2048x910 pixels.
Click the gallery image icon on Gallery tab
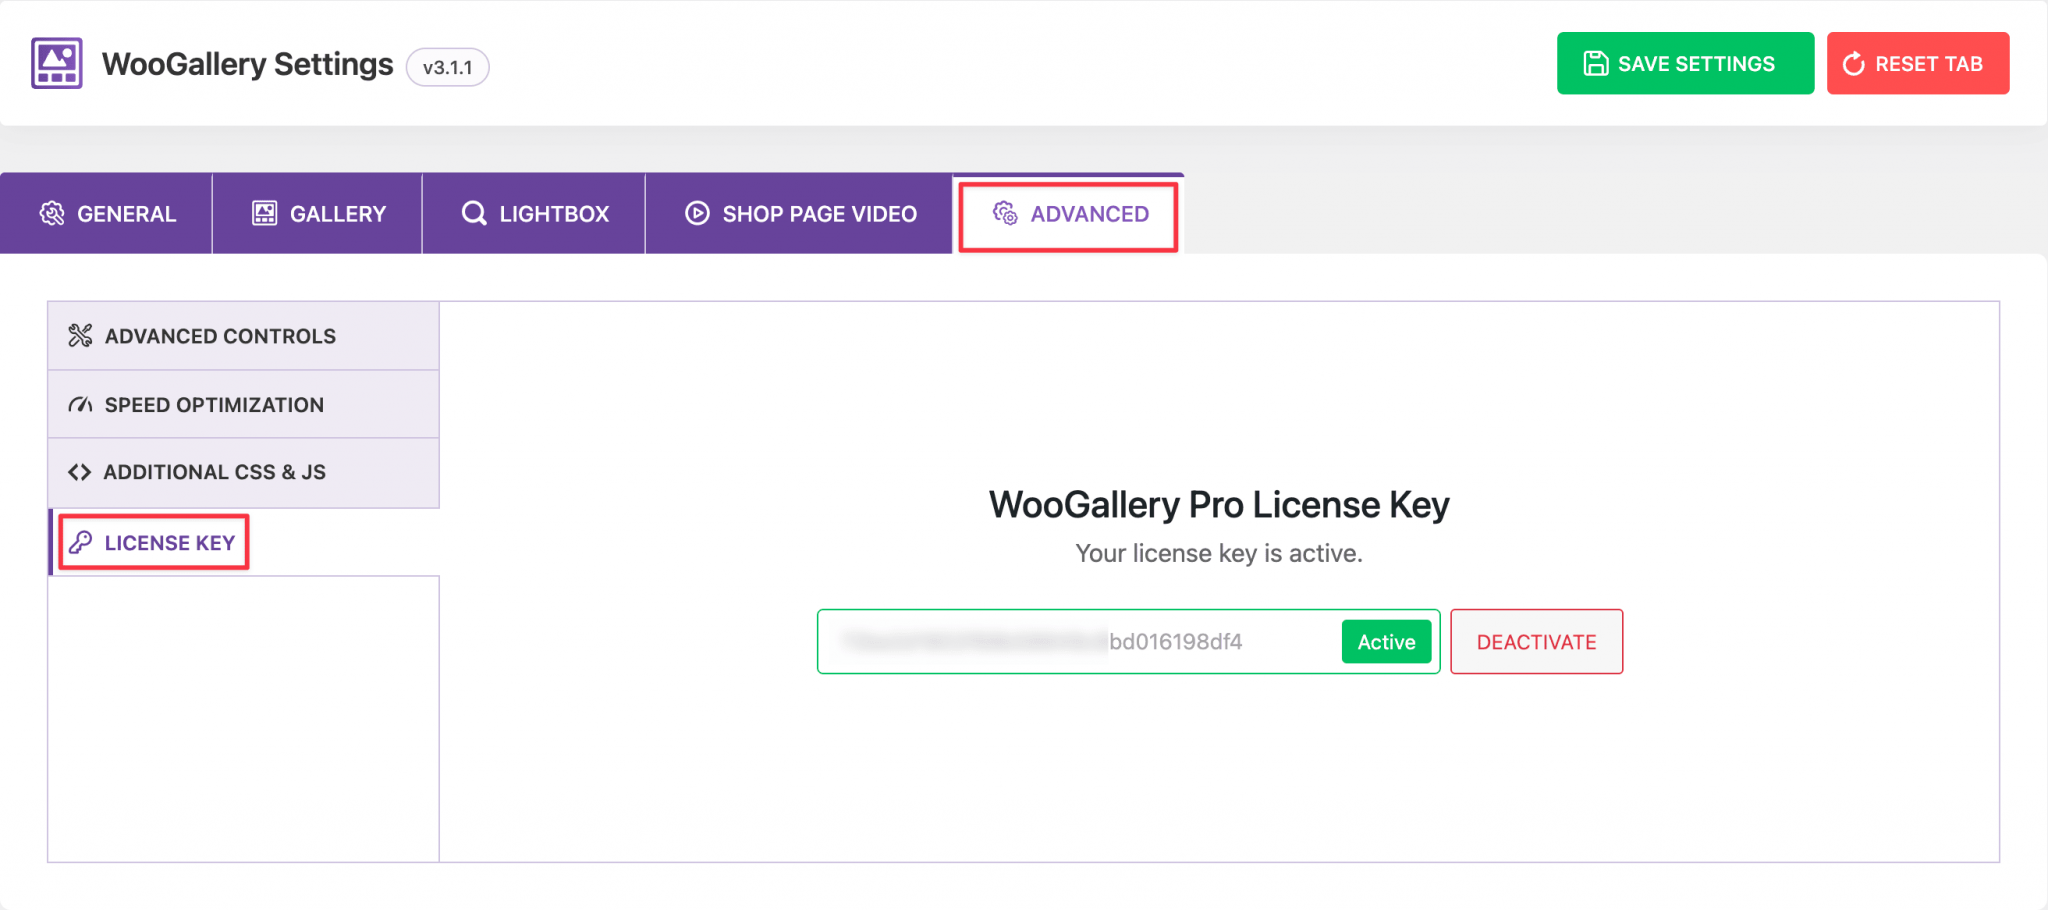pos(264,213)
